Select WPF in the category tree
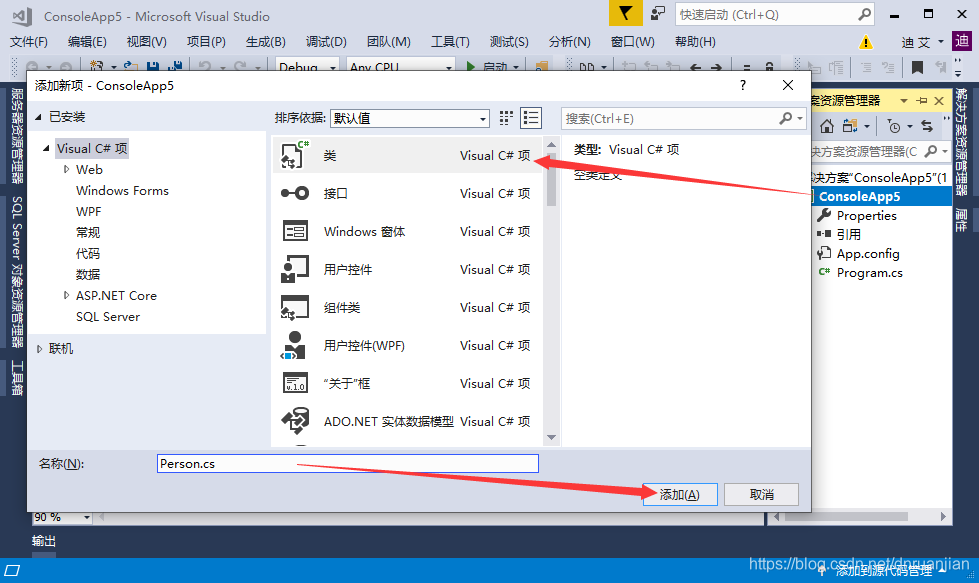Viewport: 979px width, 583px height. point(89,212)
